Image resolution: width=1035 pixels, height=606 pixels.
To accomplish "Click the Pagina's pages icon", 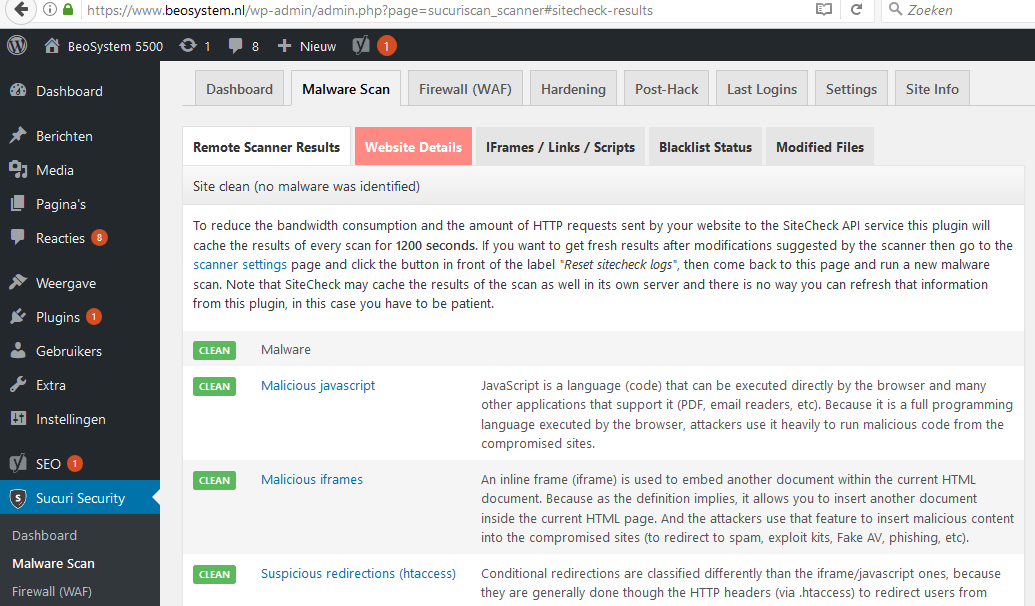I will point(18,203).
